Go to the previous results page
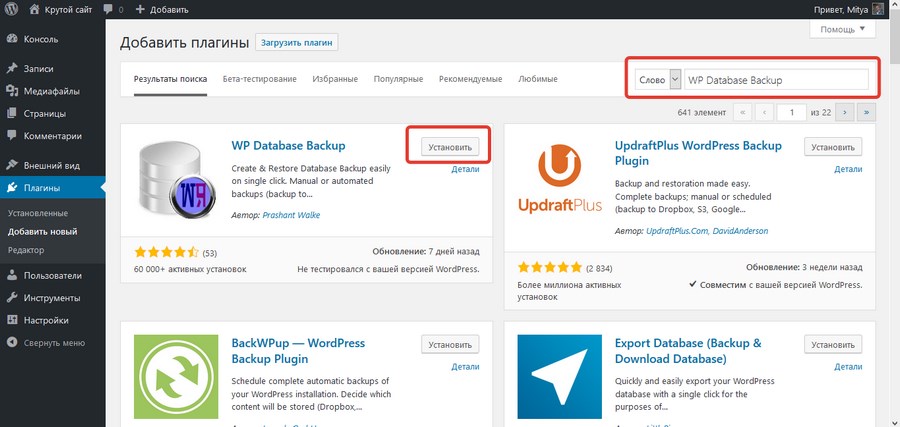900x427 pixels. click(764, 112)
